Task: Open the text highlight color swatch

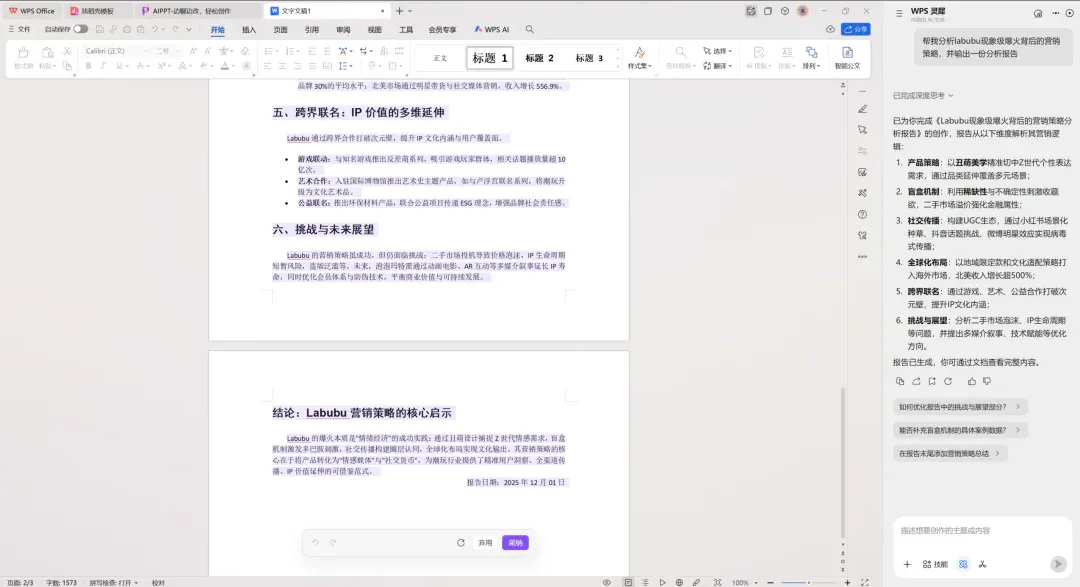Action: 204,66
